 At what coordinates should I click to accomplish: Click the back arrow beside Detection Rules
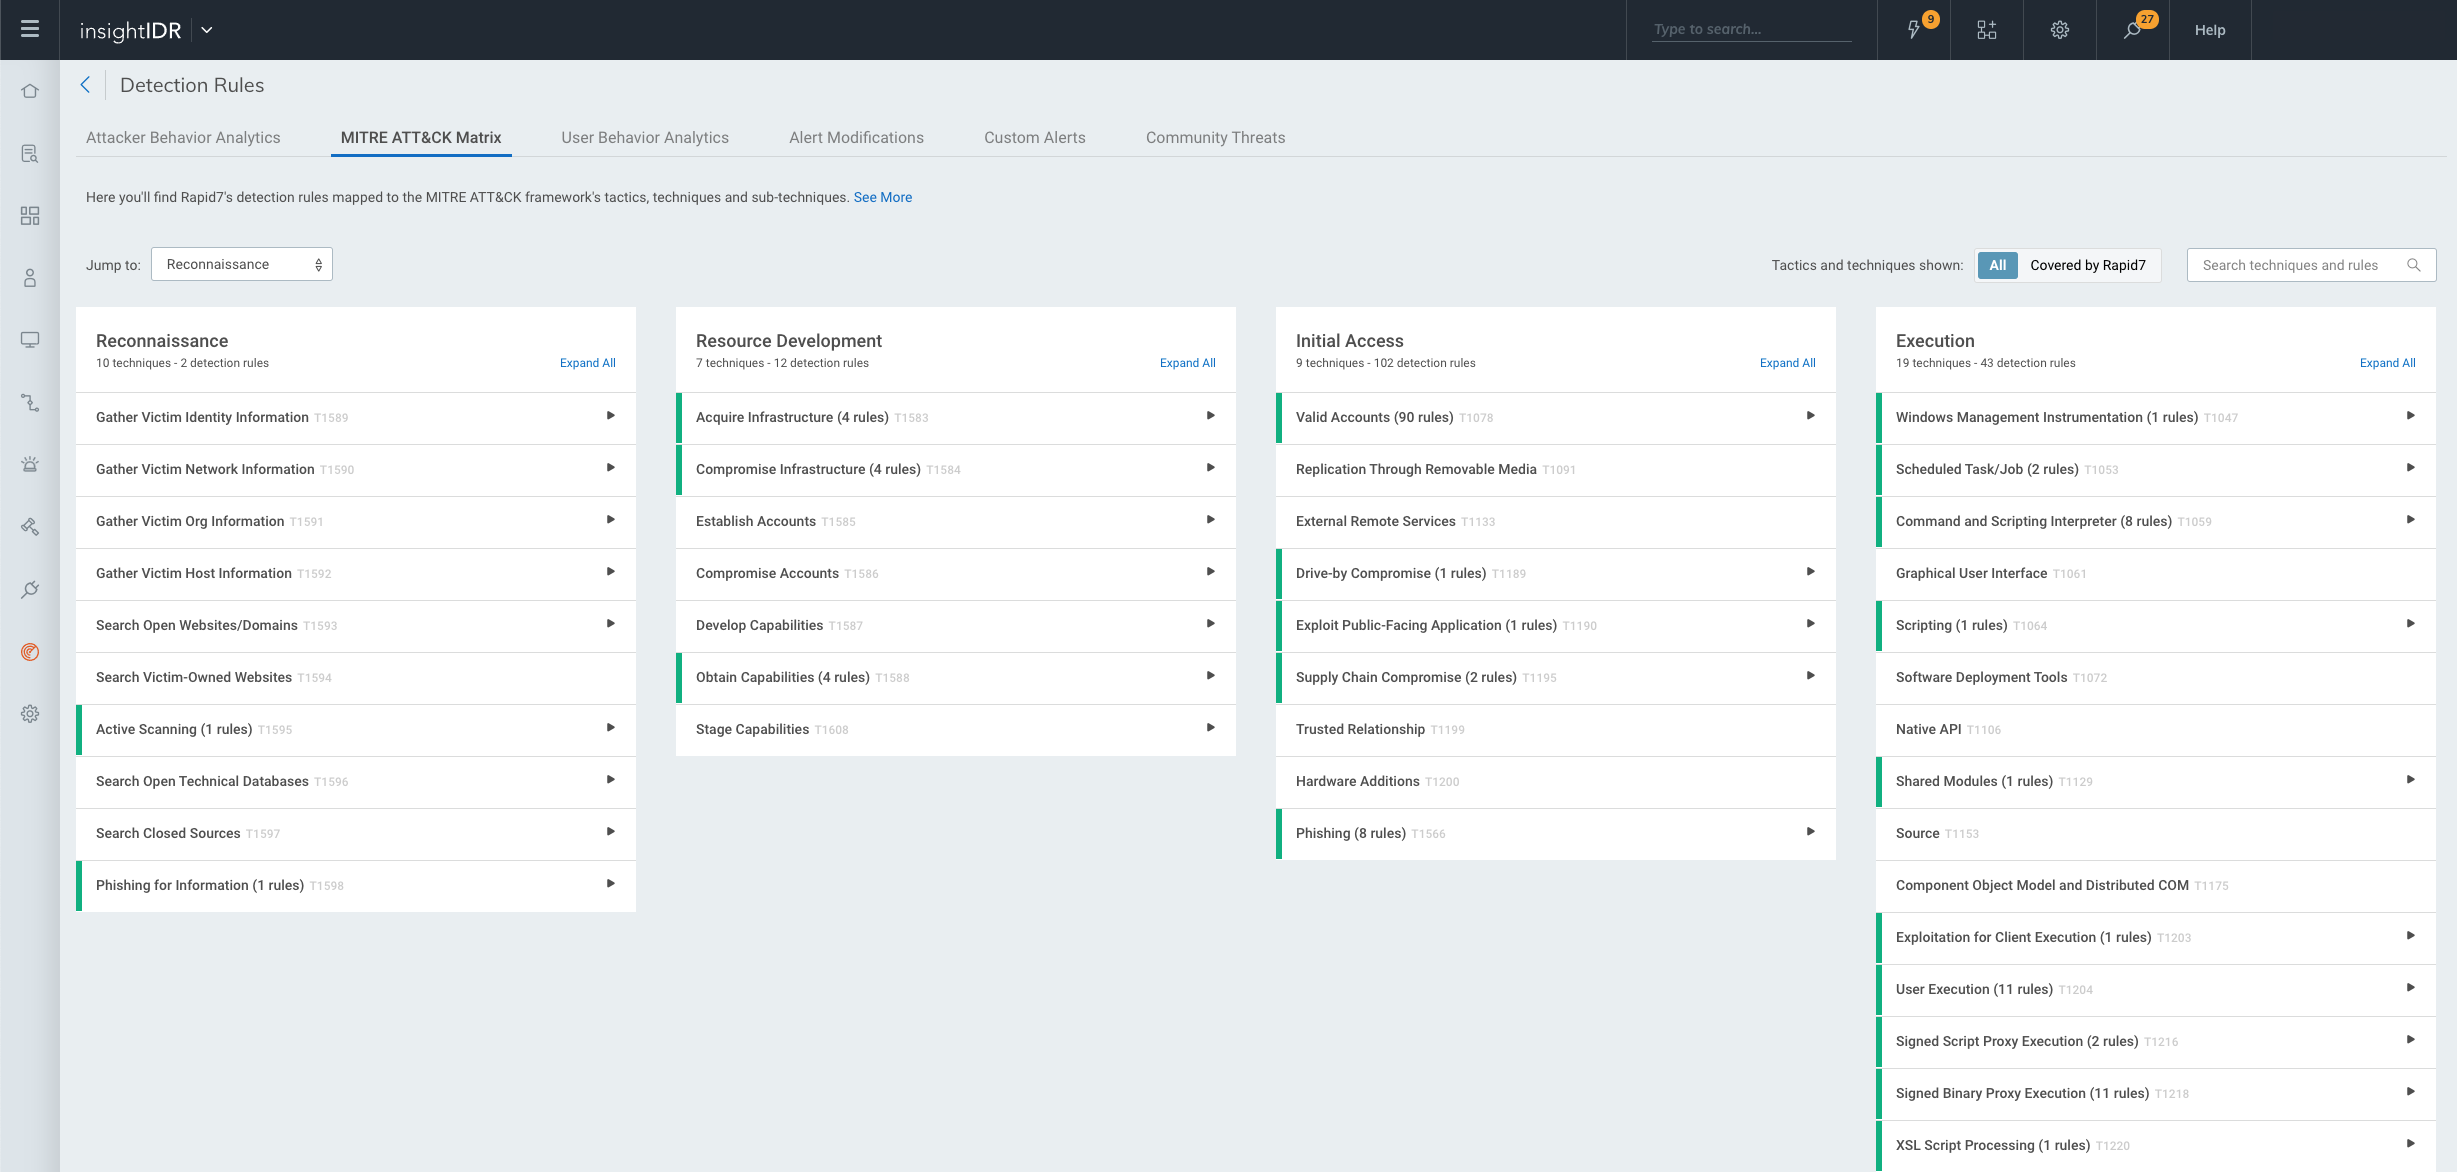(86, 85)
